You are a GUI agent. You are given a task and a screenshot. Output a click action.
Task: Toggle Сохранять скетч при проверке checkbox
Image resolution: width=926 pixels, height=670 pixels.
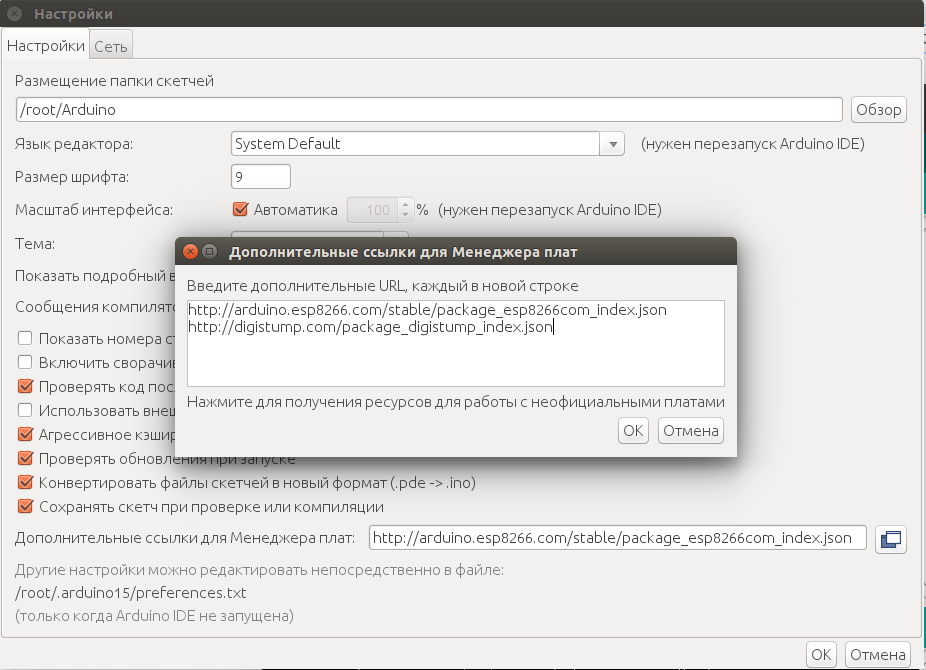26,507
